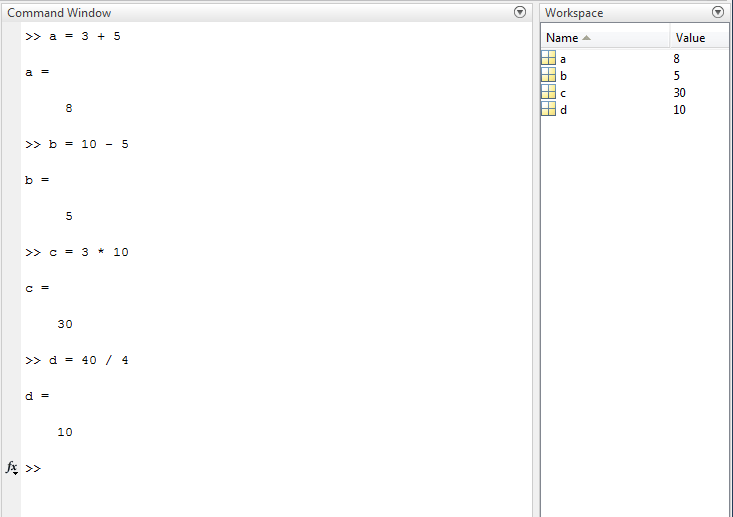Select variable c in the Workspace
This screenshot has height=517, width=733.
coord(563,93)
